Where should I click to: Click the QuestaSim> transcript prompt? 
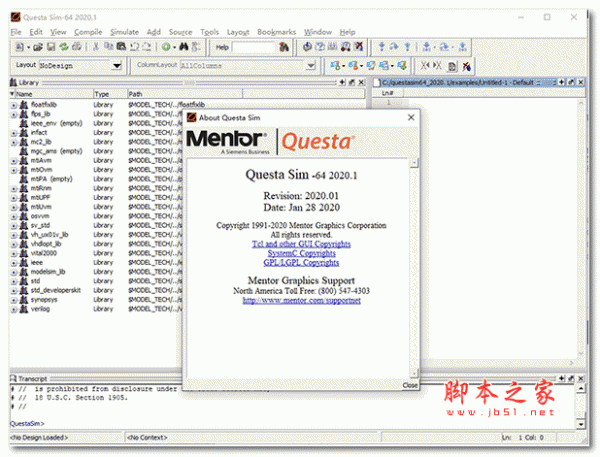27,423
